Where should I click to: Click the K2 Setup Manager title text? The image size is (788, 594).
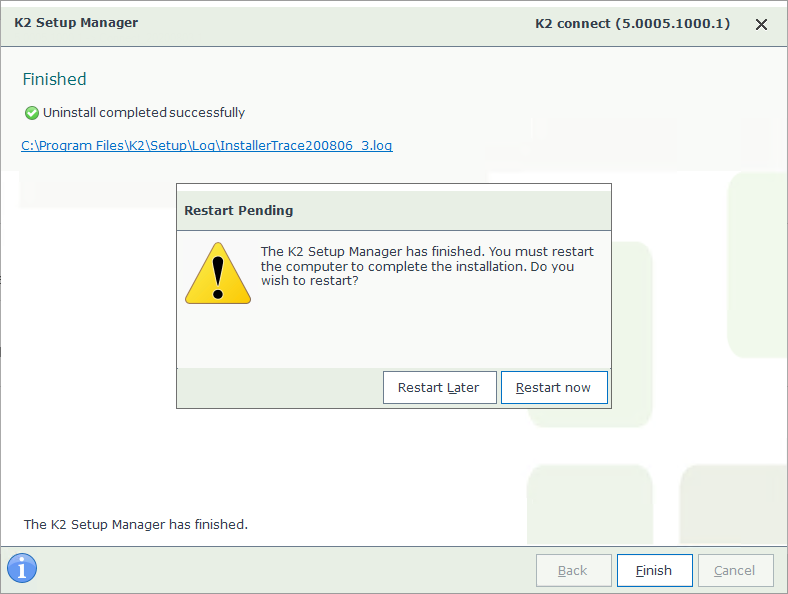click(76, 23)
